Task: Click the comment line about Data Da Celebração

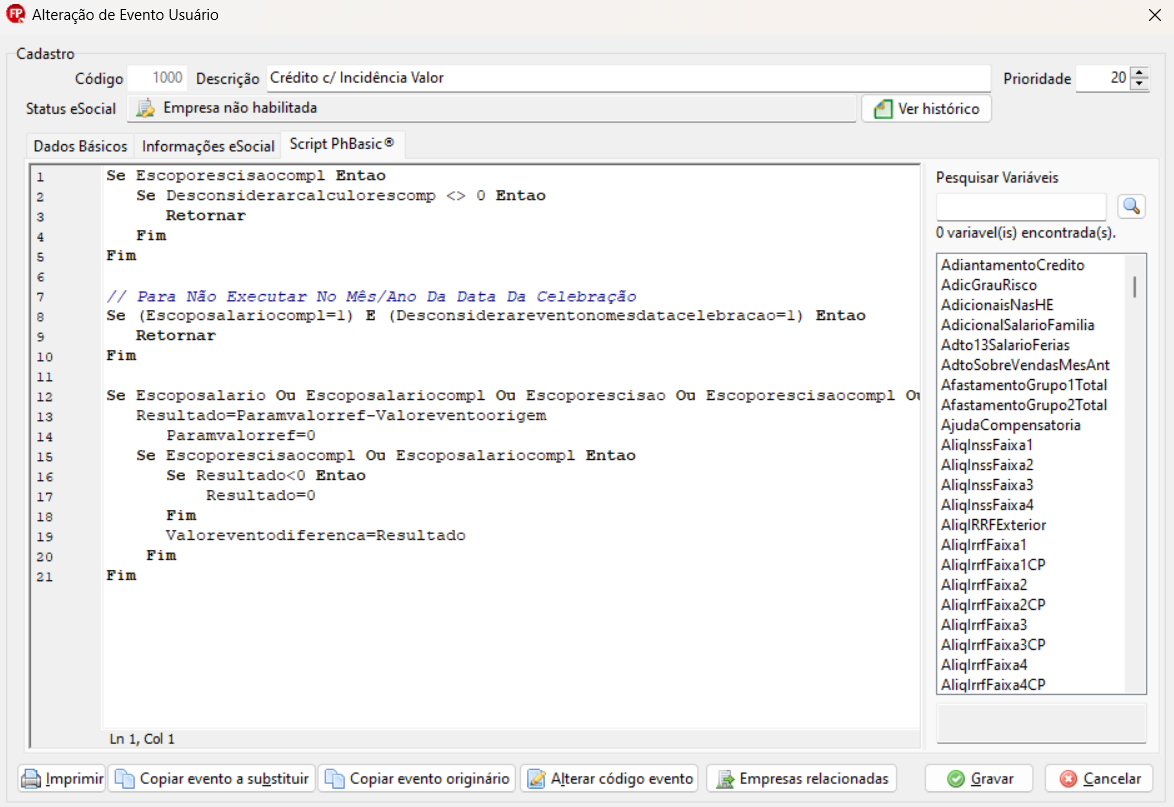Action: (371, 296)
